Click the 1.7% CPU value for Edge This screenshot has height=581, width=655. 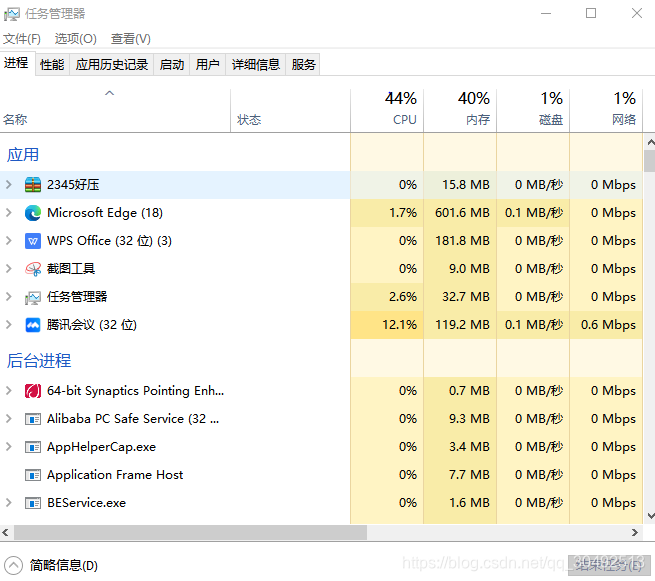click(403, 213)
